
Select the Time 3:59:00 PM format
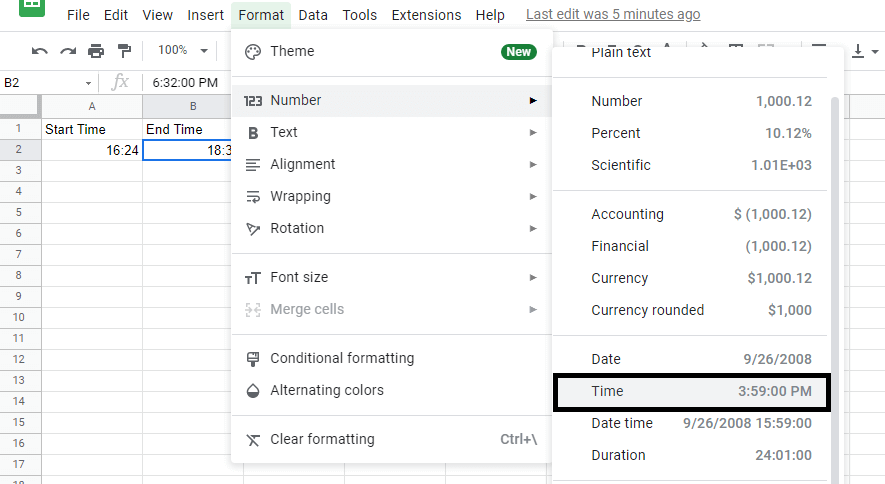click(x=692, y=392)
